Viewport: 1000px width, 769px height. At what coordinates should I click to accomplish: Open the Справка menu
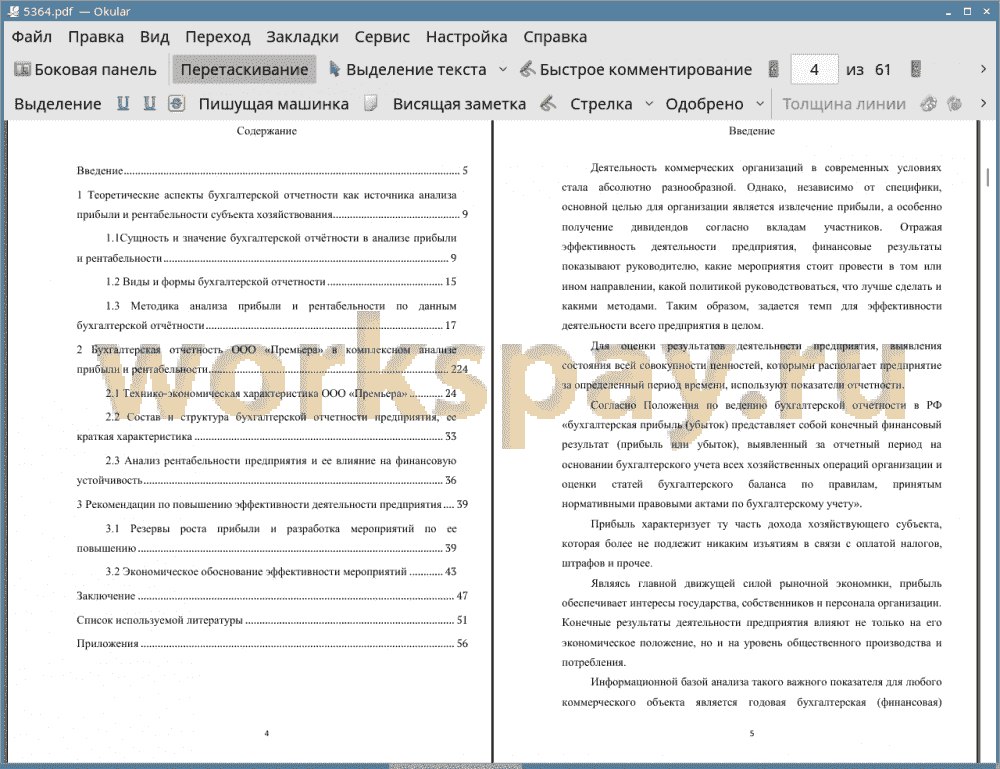click(x=555, y=37)
